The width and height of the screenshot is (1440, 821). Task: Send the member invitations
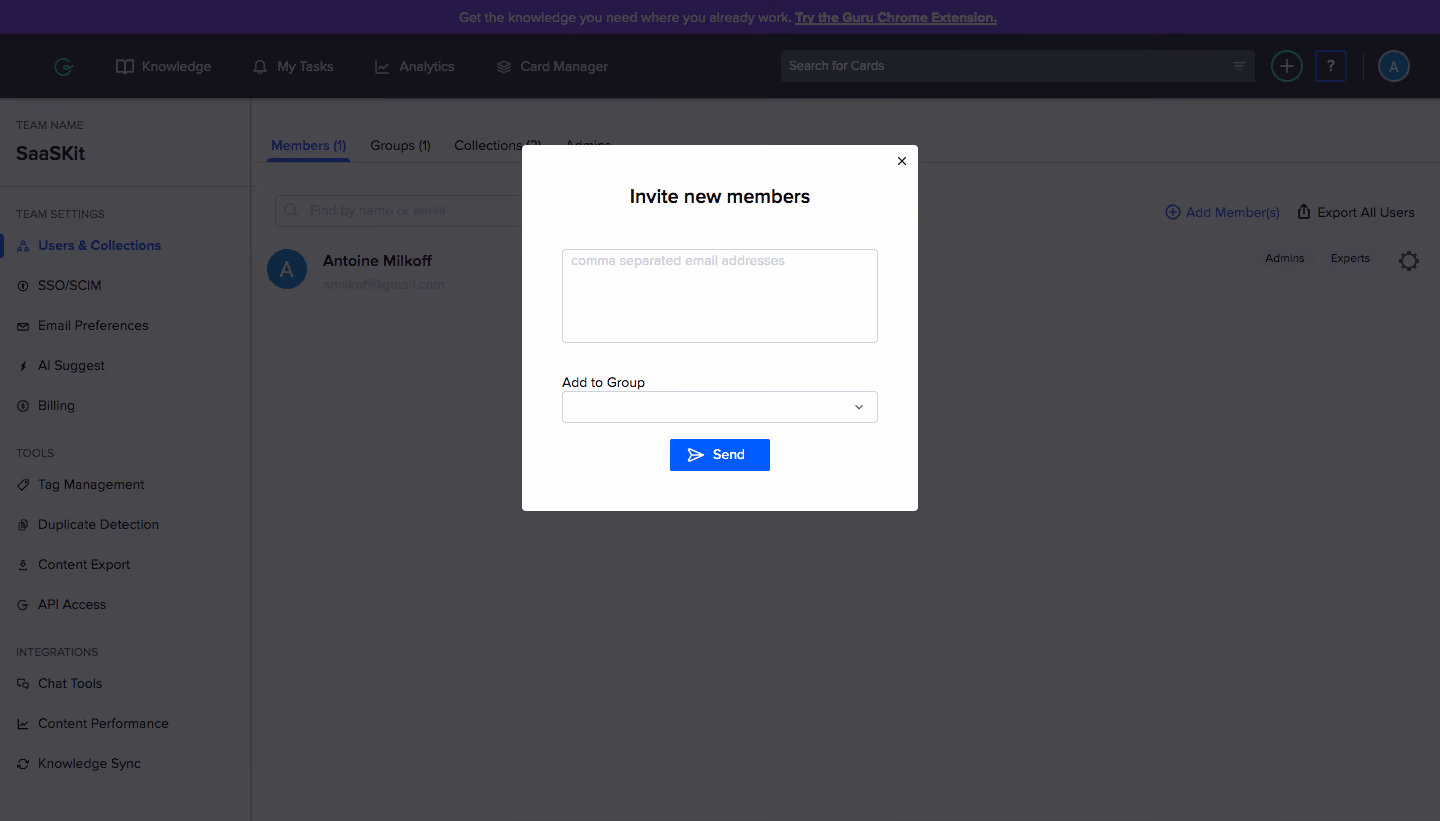[x=720, y=455]
